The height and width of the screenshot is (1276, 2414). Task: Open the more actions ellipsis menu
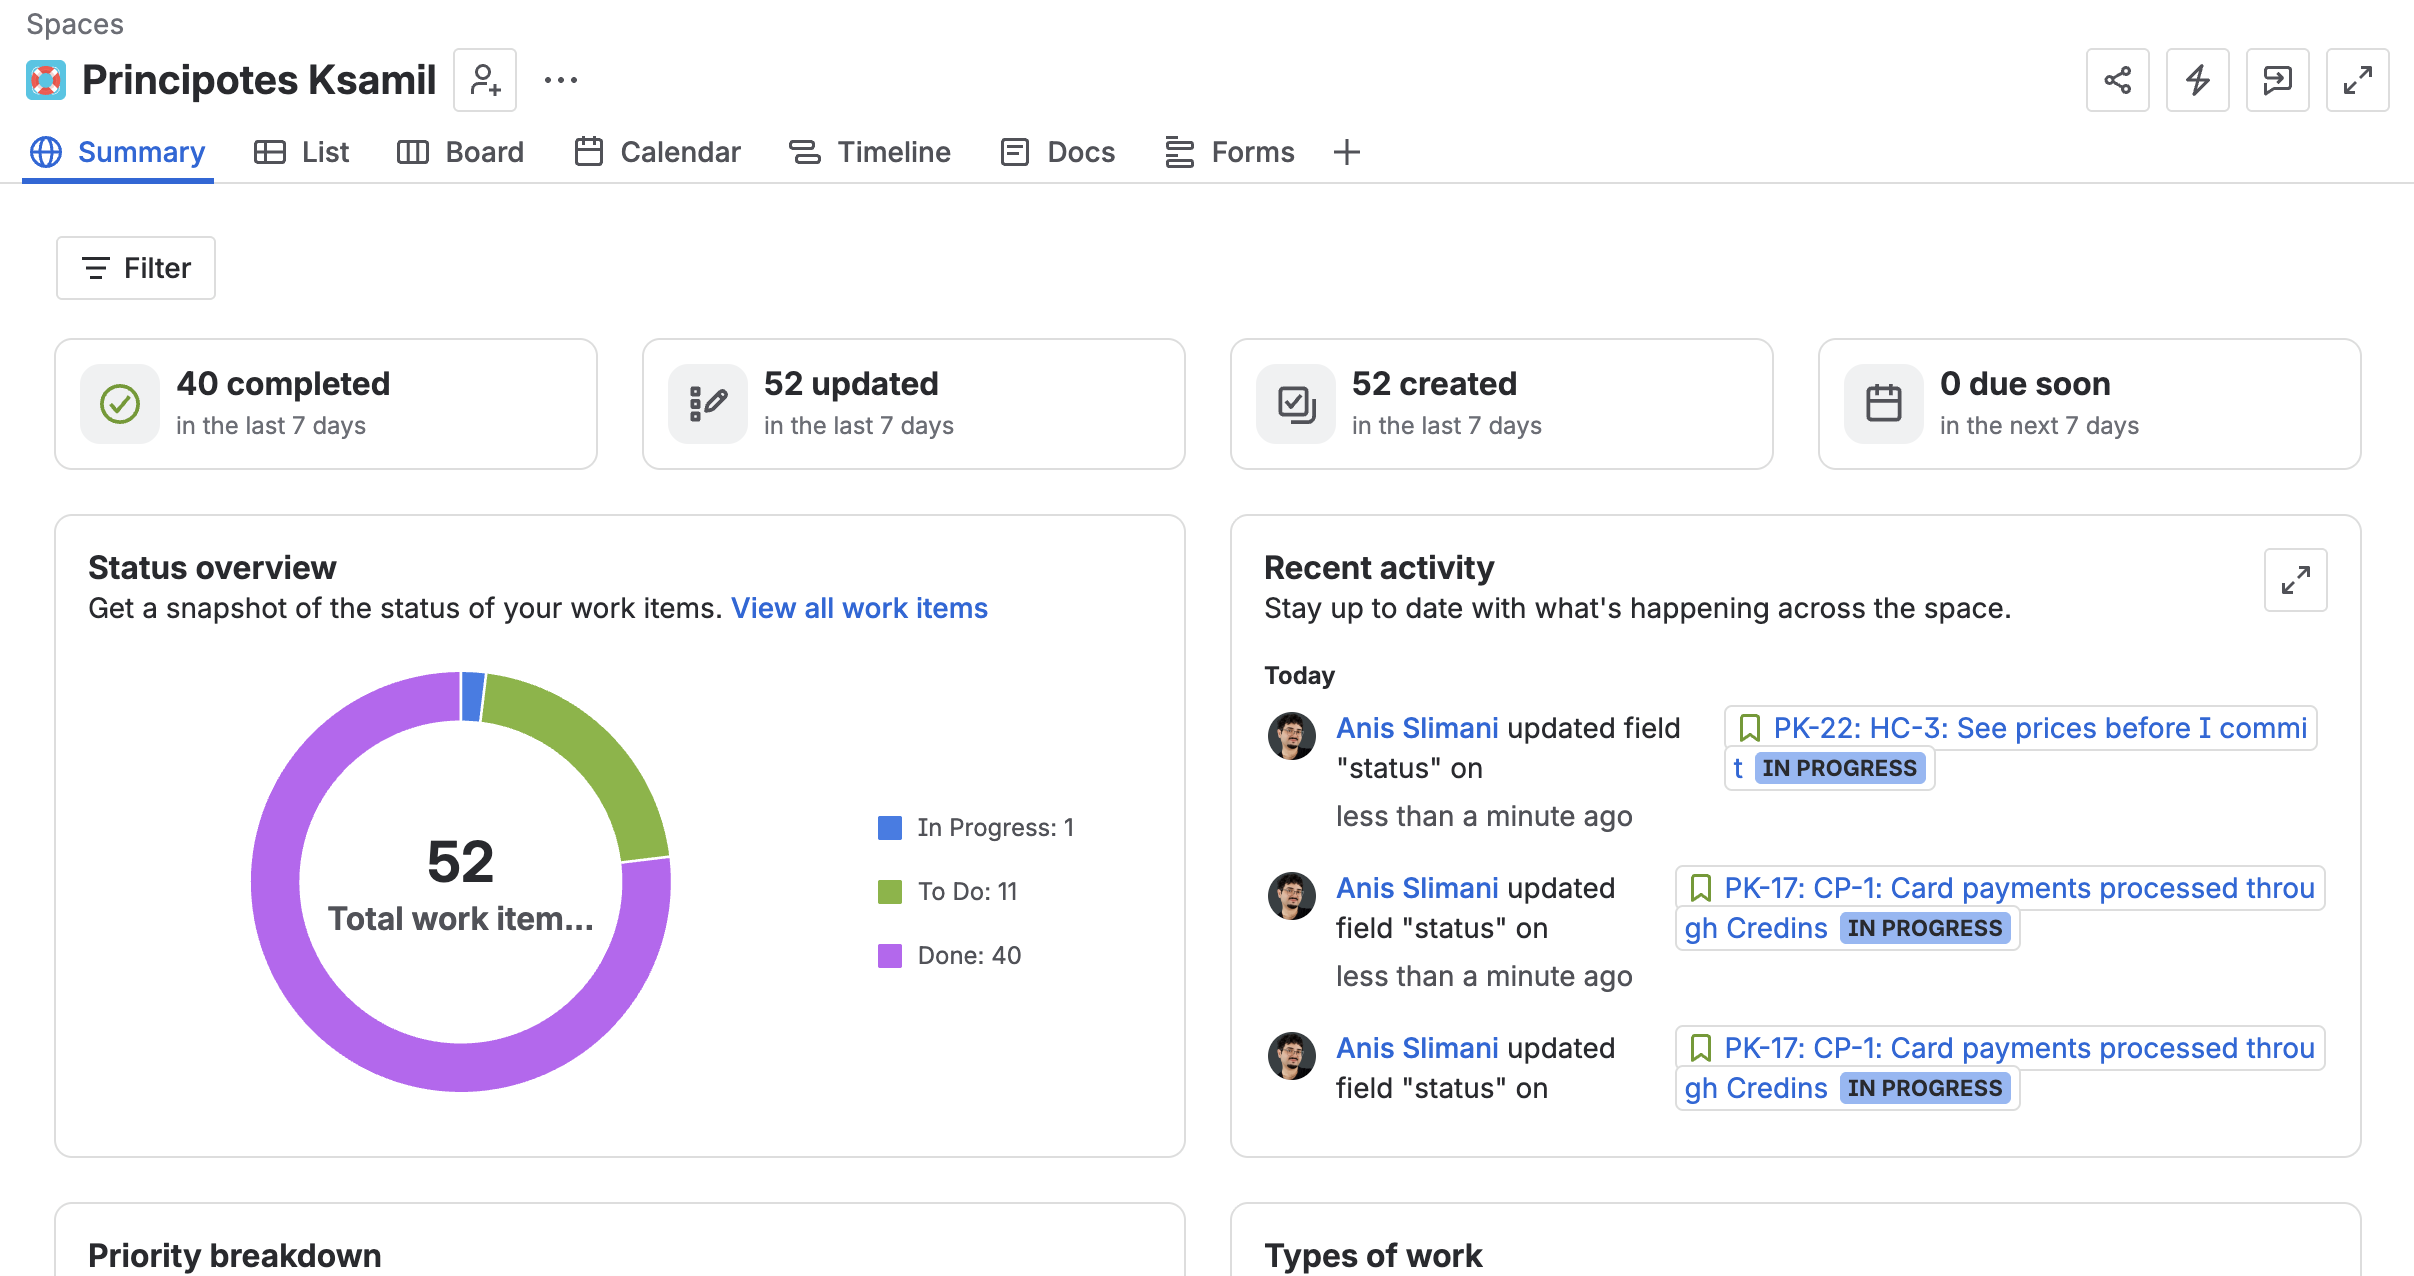(x=561, y=80)
